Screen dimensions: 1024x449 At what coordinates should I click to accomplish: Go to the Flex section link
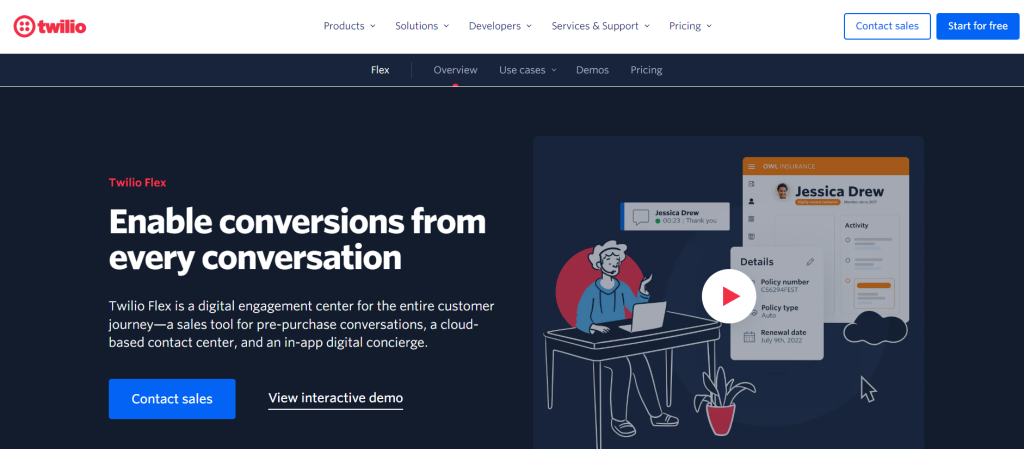[x=380, y=70]
